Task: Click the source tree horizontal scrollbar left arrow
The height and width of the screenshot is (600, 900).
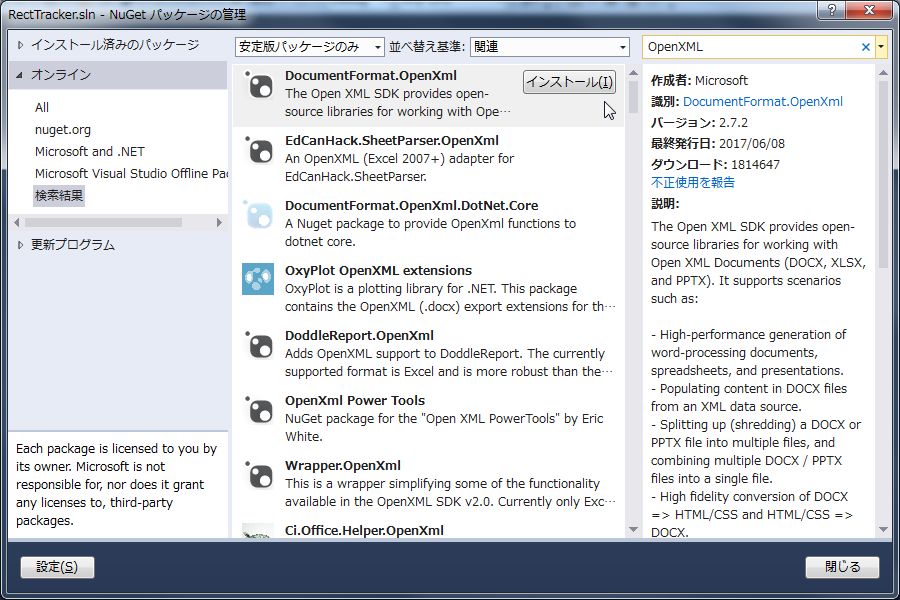Action: (17, 222)
